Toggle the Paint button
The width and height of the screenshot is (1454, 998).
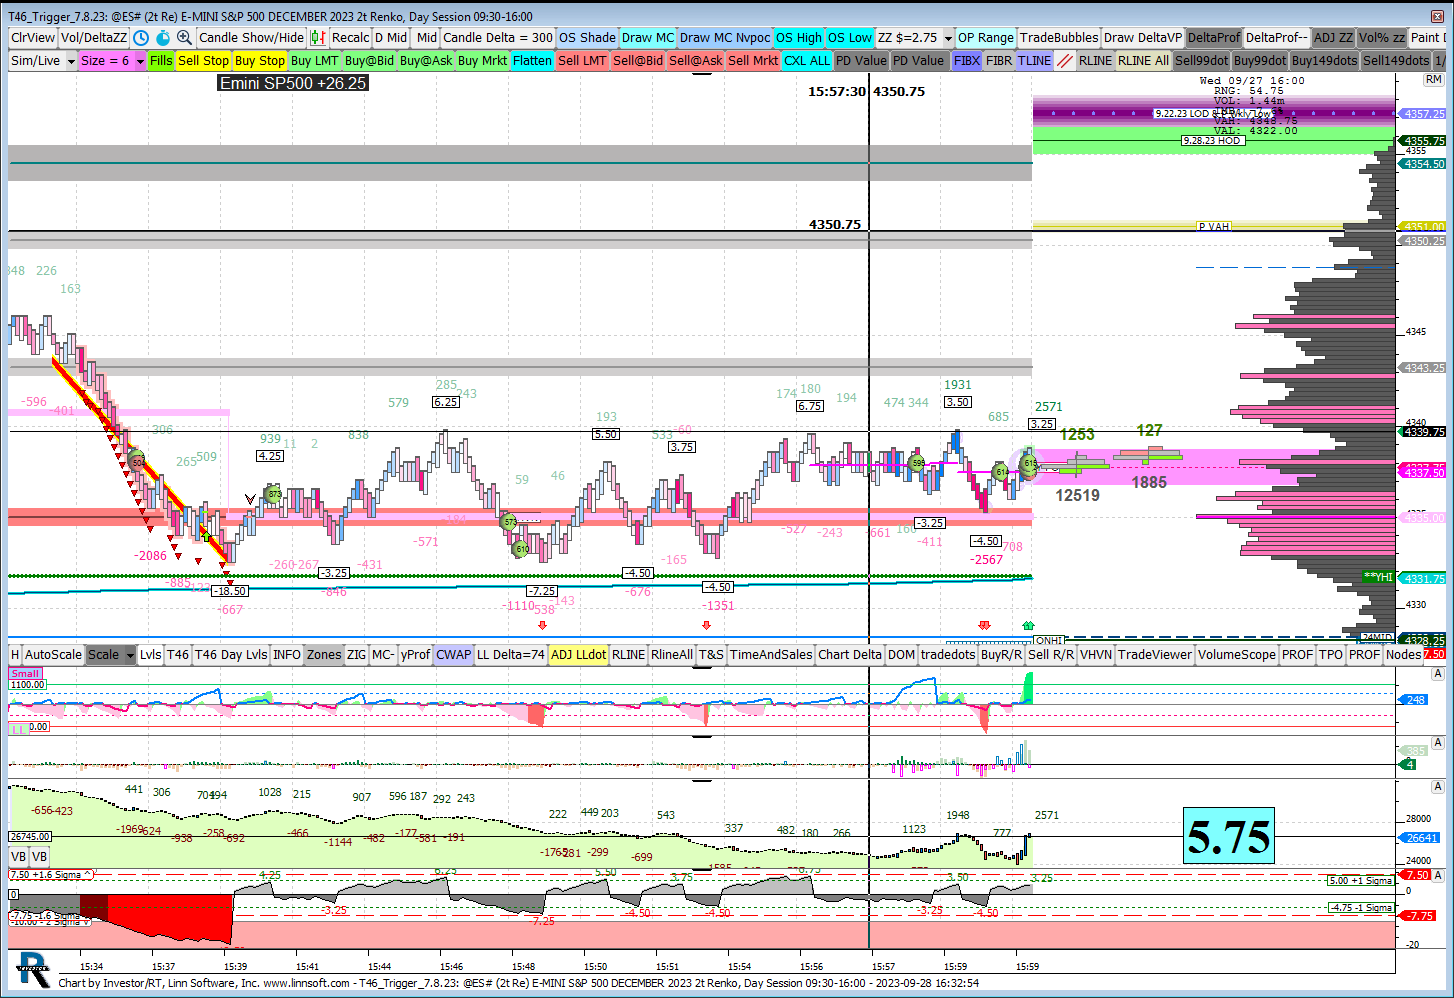(1427, 37)
